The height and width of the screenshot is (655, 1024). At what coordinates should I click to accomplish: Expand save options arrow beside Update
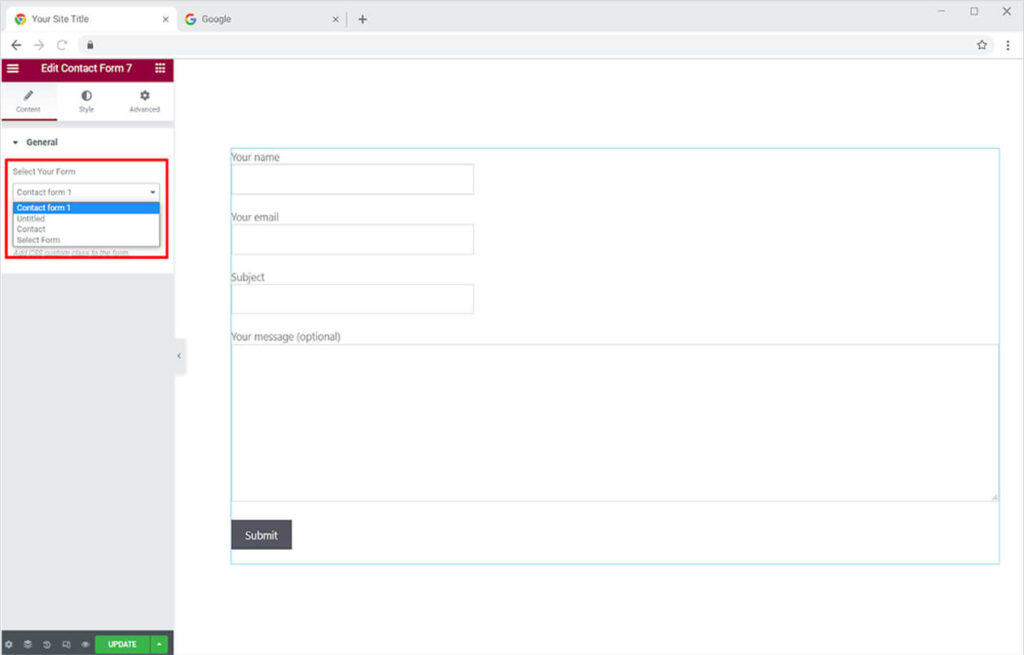161,645
